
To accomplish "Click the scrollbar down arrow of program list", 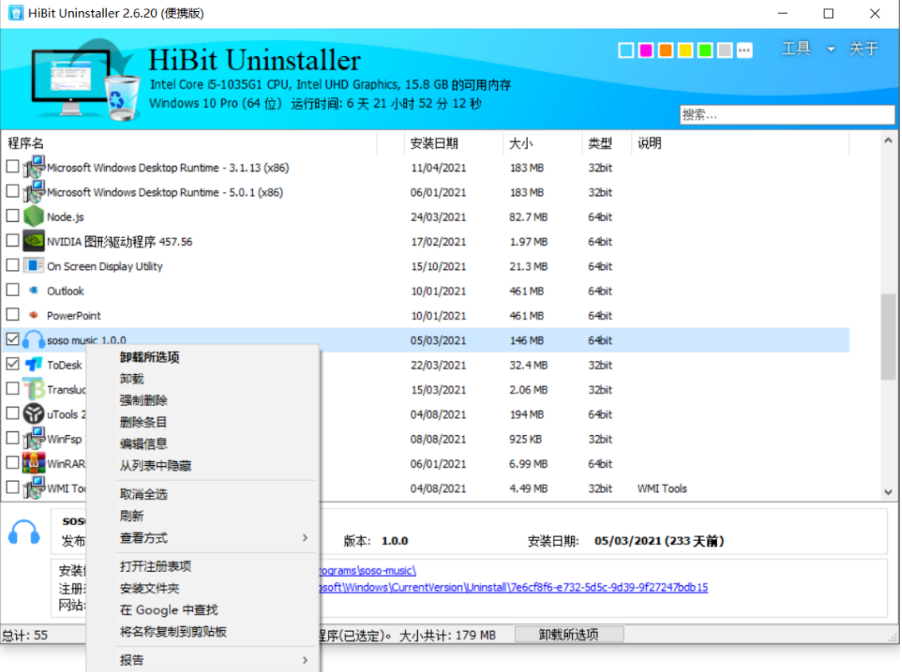I will coord(888,492).
